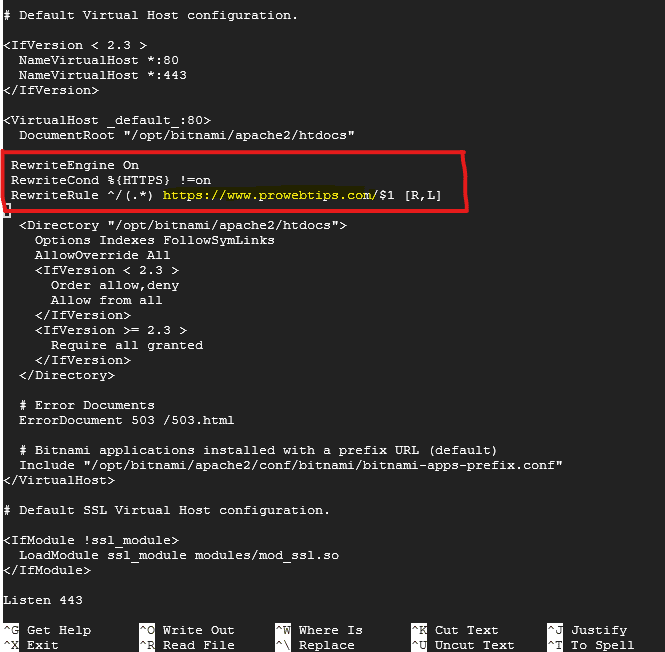Click the [R,L] flags in RewriteRule
The height and width of the screenshot is (652, 665).
point(423,195)
